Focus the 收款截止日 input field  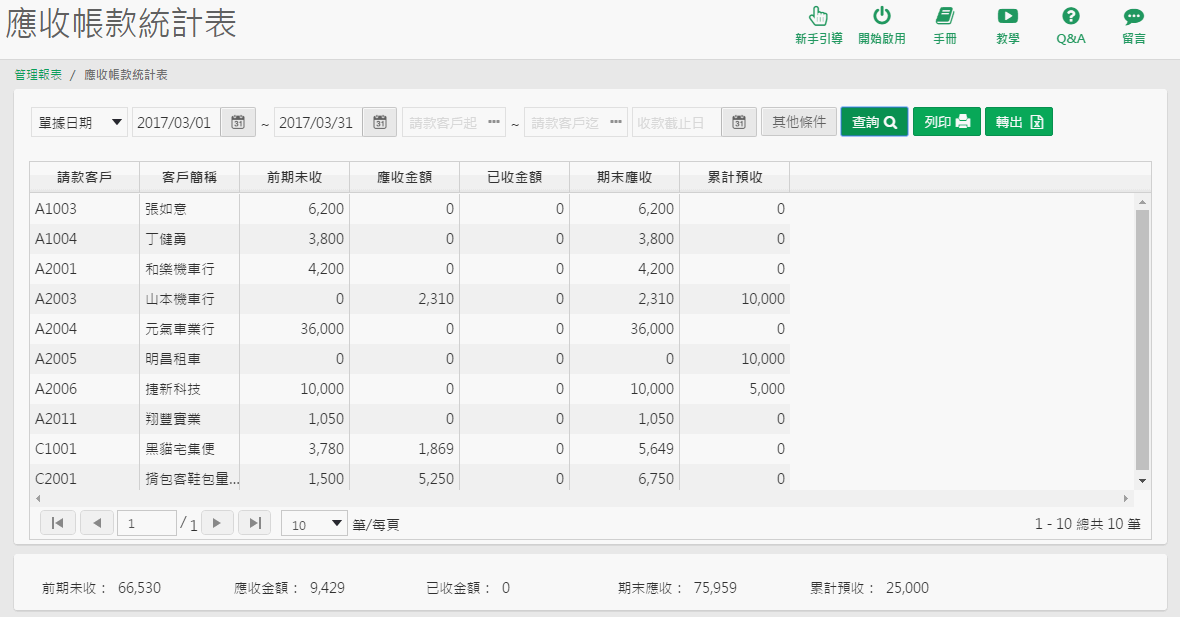click(x=677, y=122)
